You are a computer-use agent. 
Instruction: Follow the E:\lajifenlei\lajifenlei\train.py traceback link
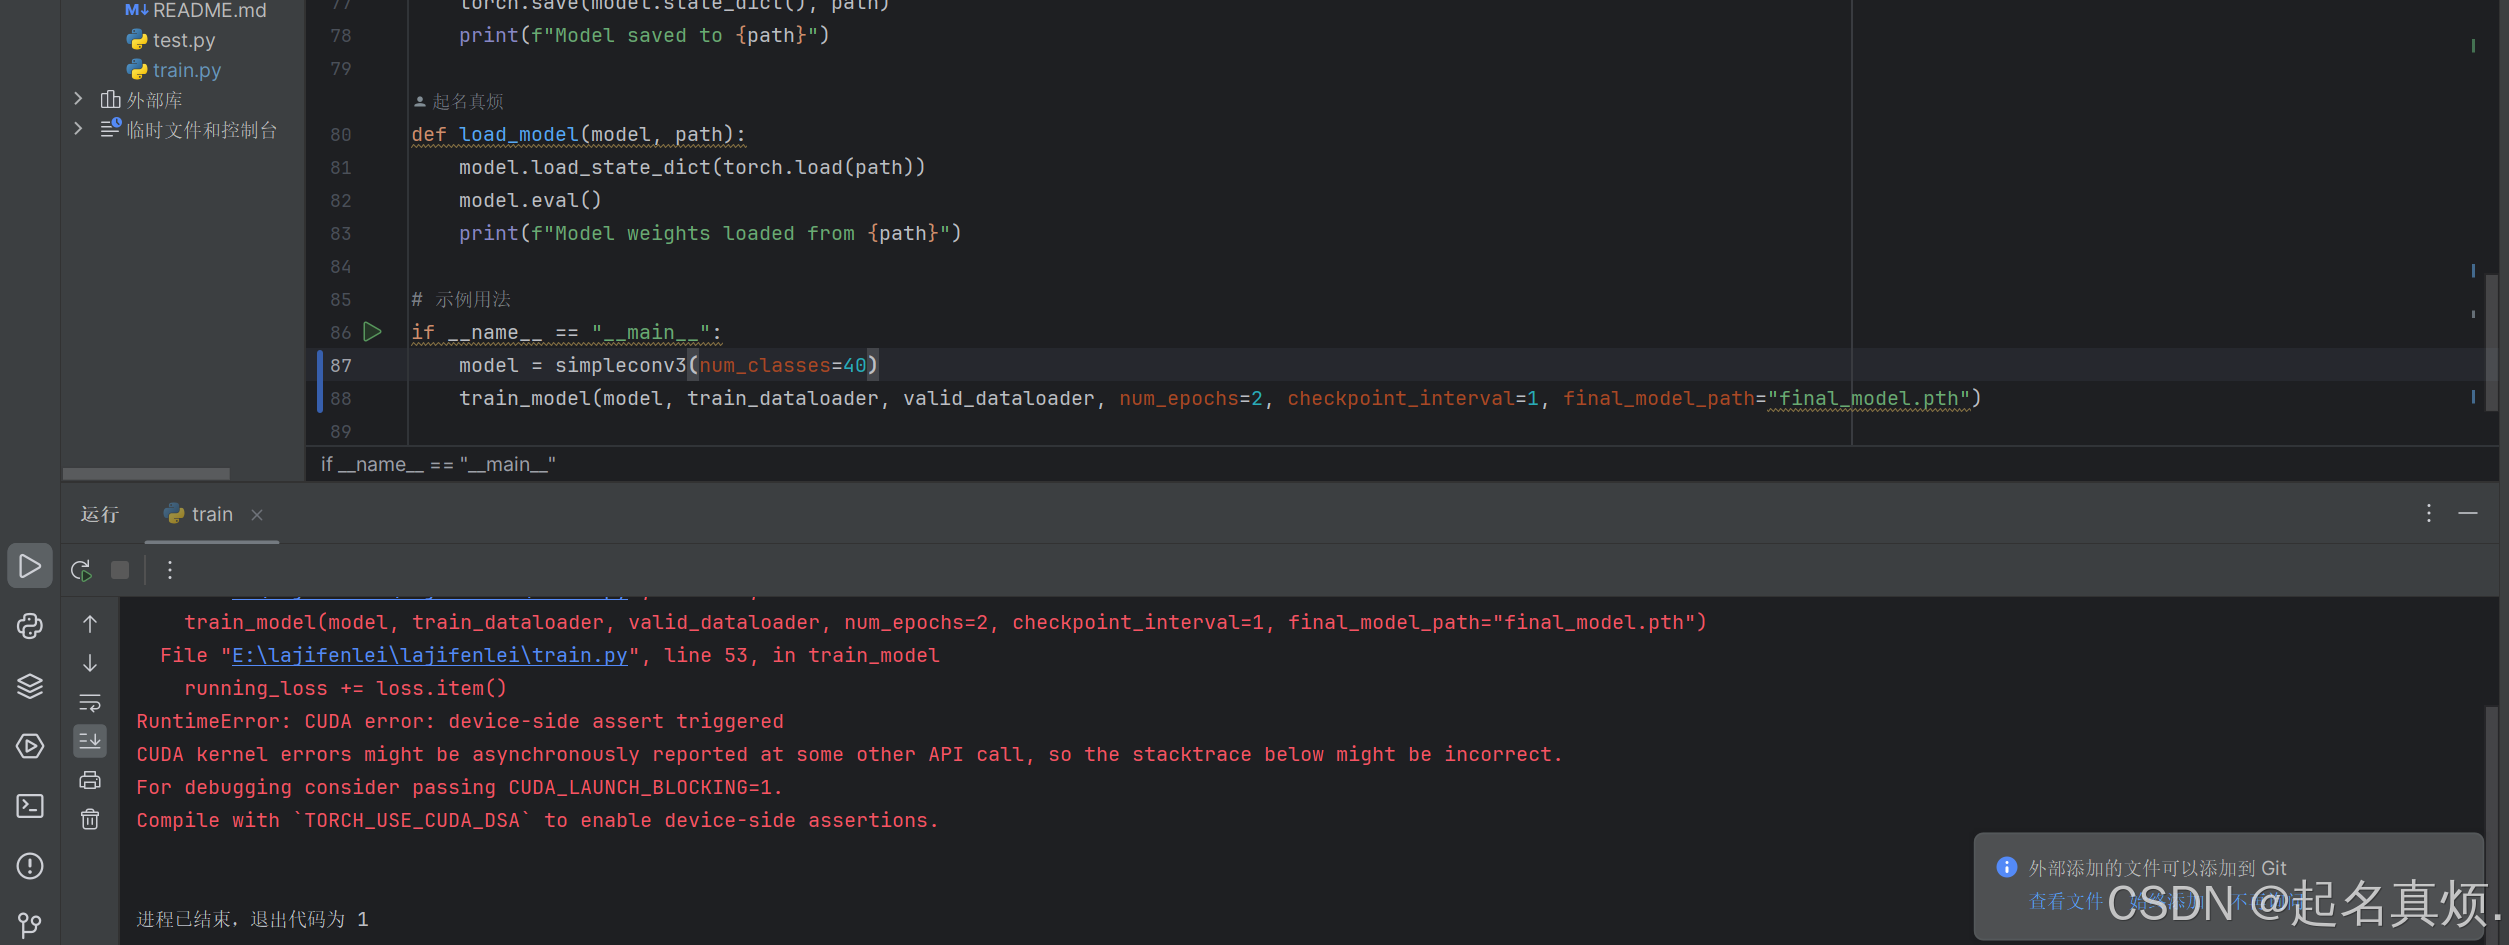point(430,655)
